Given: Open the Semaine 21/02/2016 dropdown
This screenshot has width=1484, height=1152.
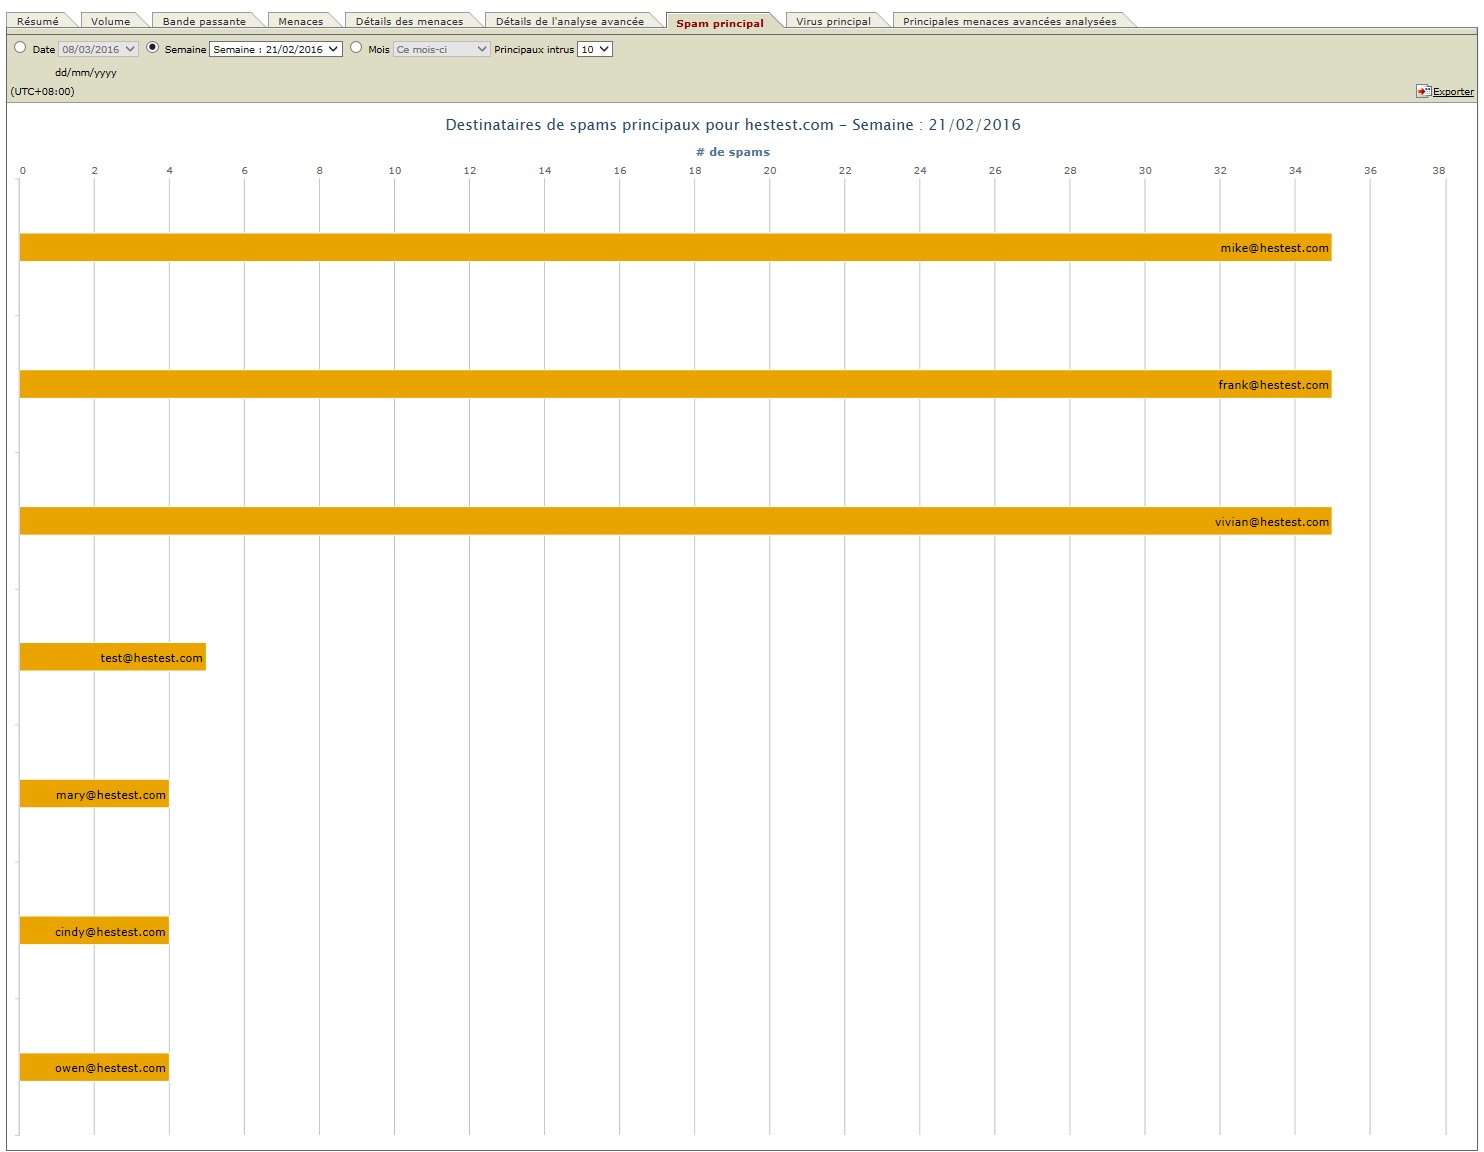Looking at the screenshot, I should 276,49.
